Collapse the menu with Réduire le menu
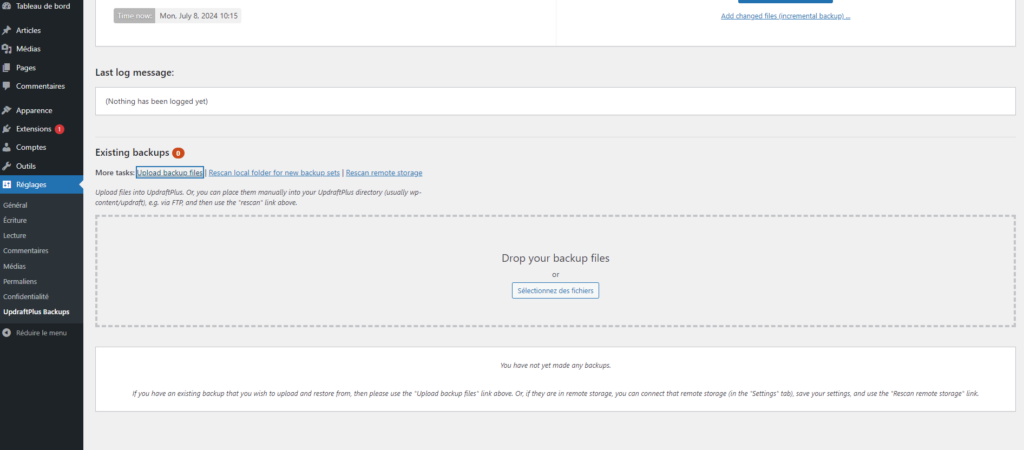1024x450 pixels. [35, 333]
